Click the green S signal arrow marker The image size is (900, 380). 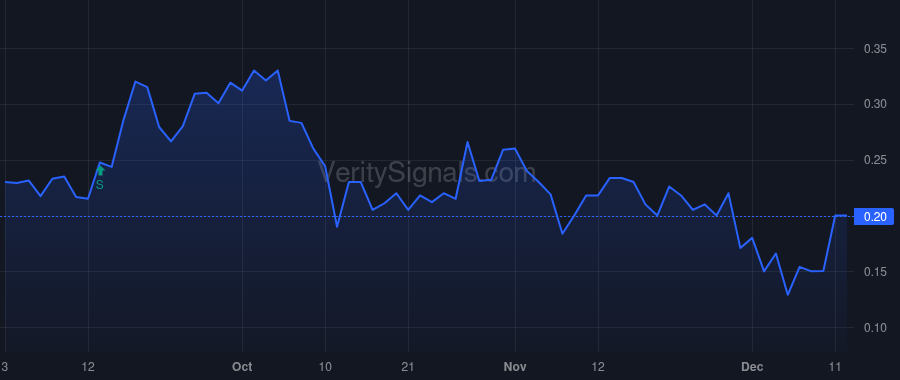click(100, 171)
